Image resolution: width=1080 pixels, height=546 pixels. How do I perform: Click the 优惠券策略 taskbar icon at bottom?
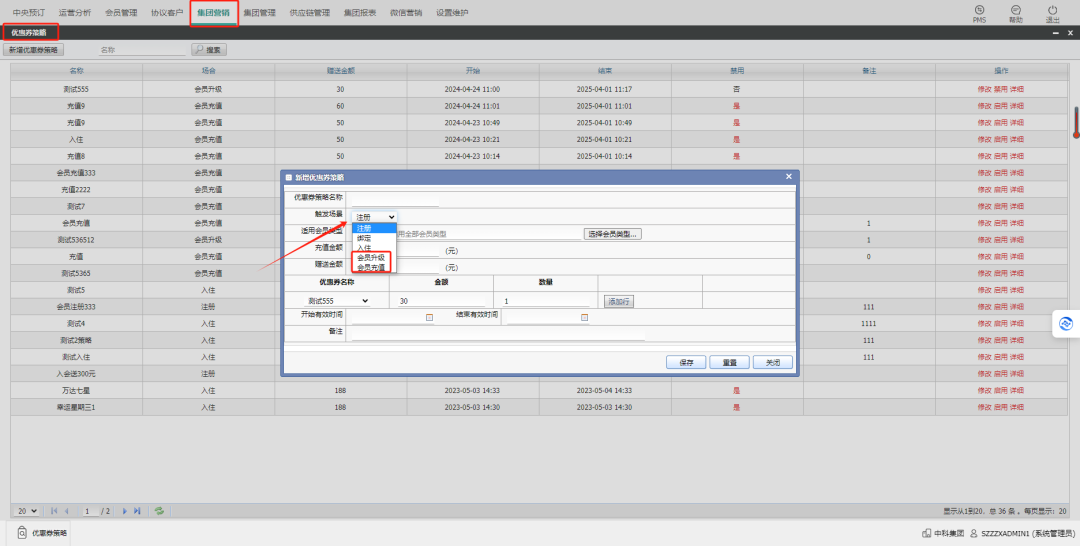coord(22,533)
